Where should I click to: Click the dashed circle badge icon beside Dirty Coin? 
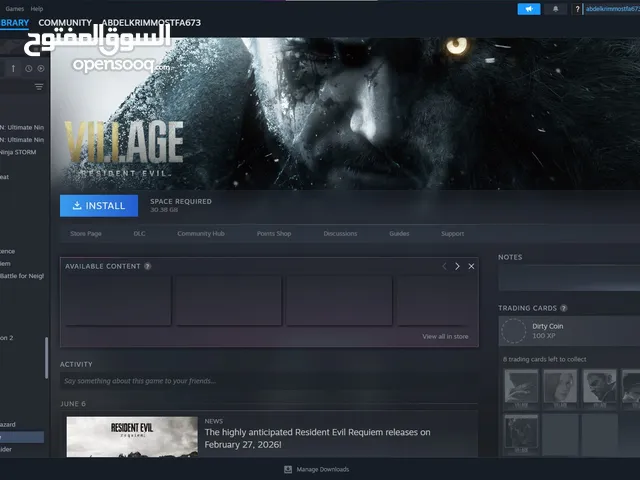click(x=513, y=331)
